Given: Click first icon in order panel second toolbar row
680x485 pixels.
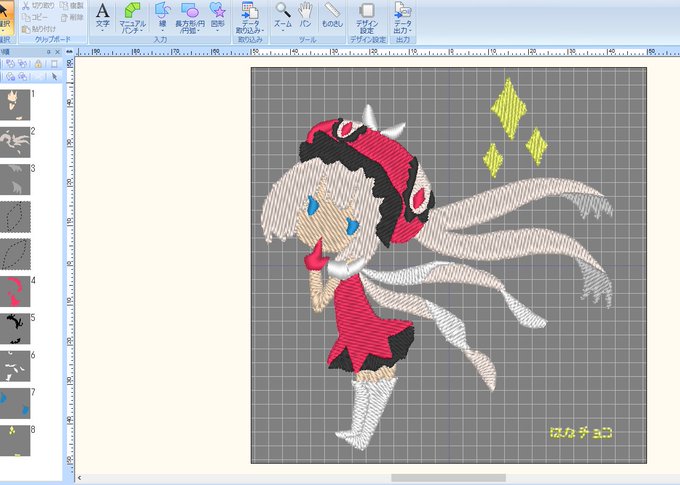Looking at the screenshot, I should [x=10, y=77].
